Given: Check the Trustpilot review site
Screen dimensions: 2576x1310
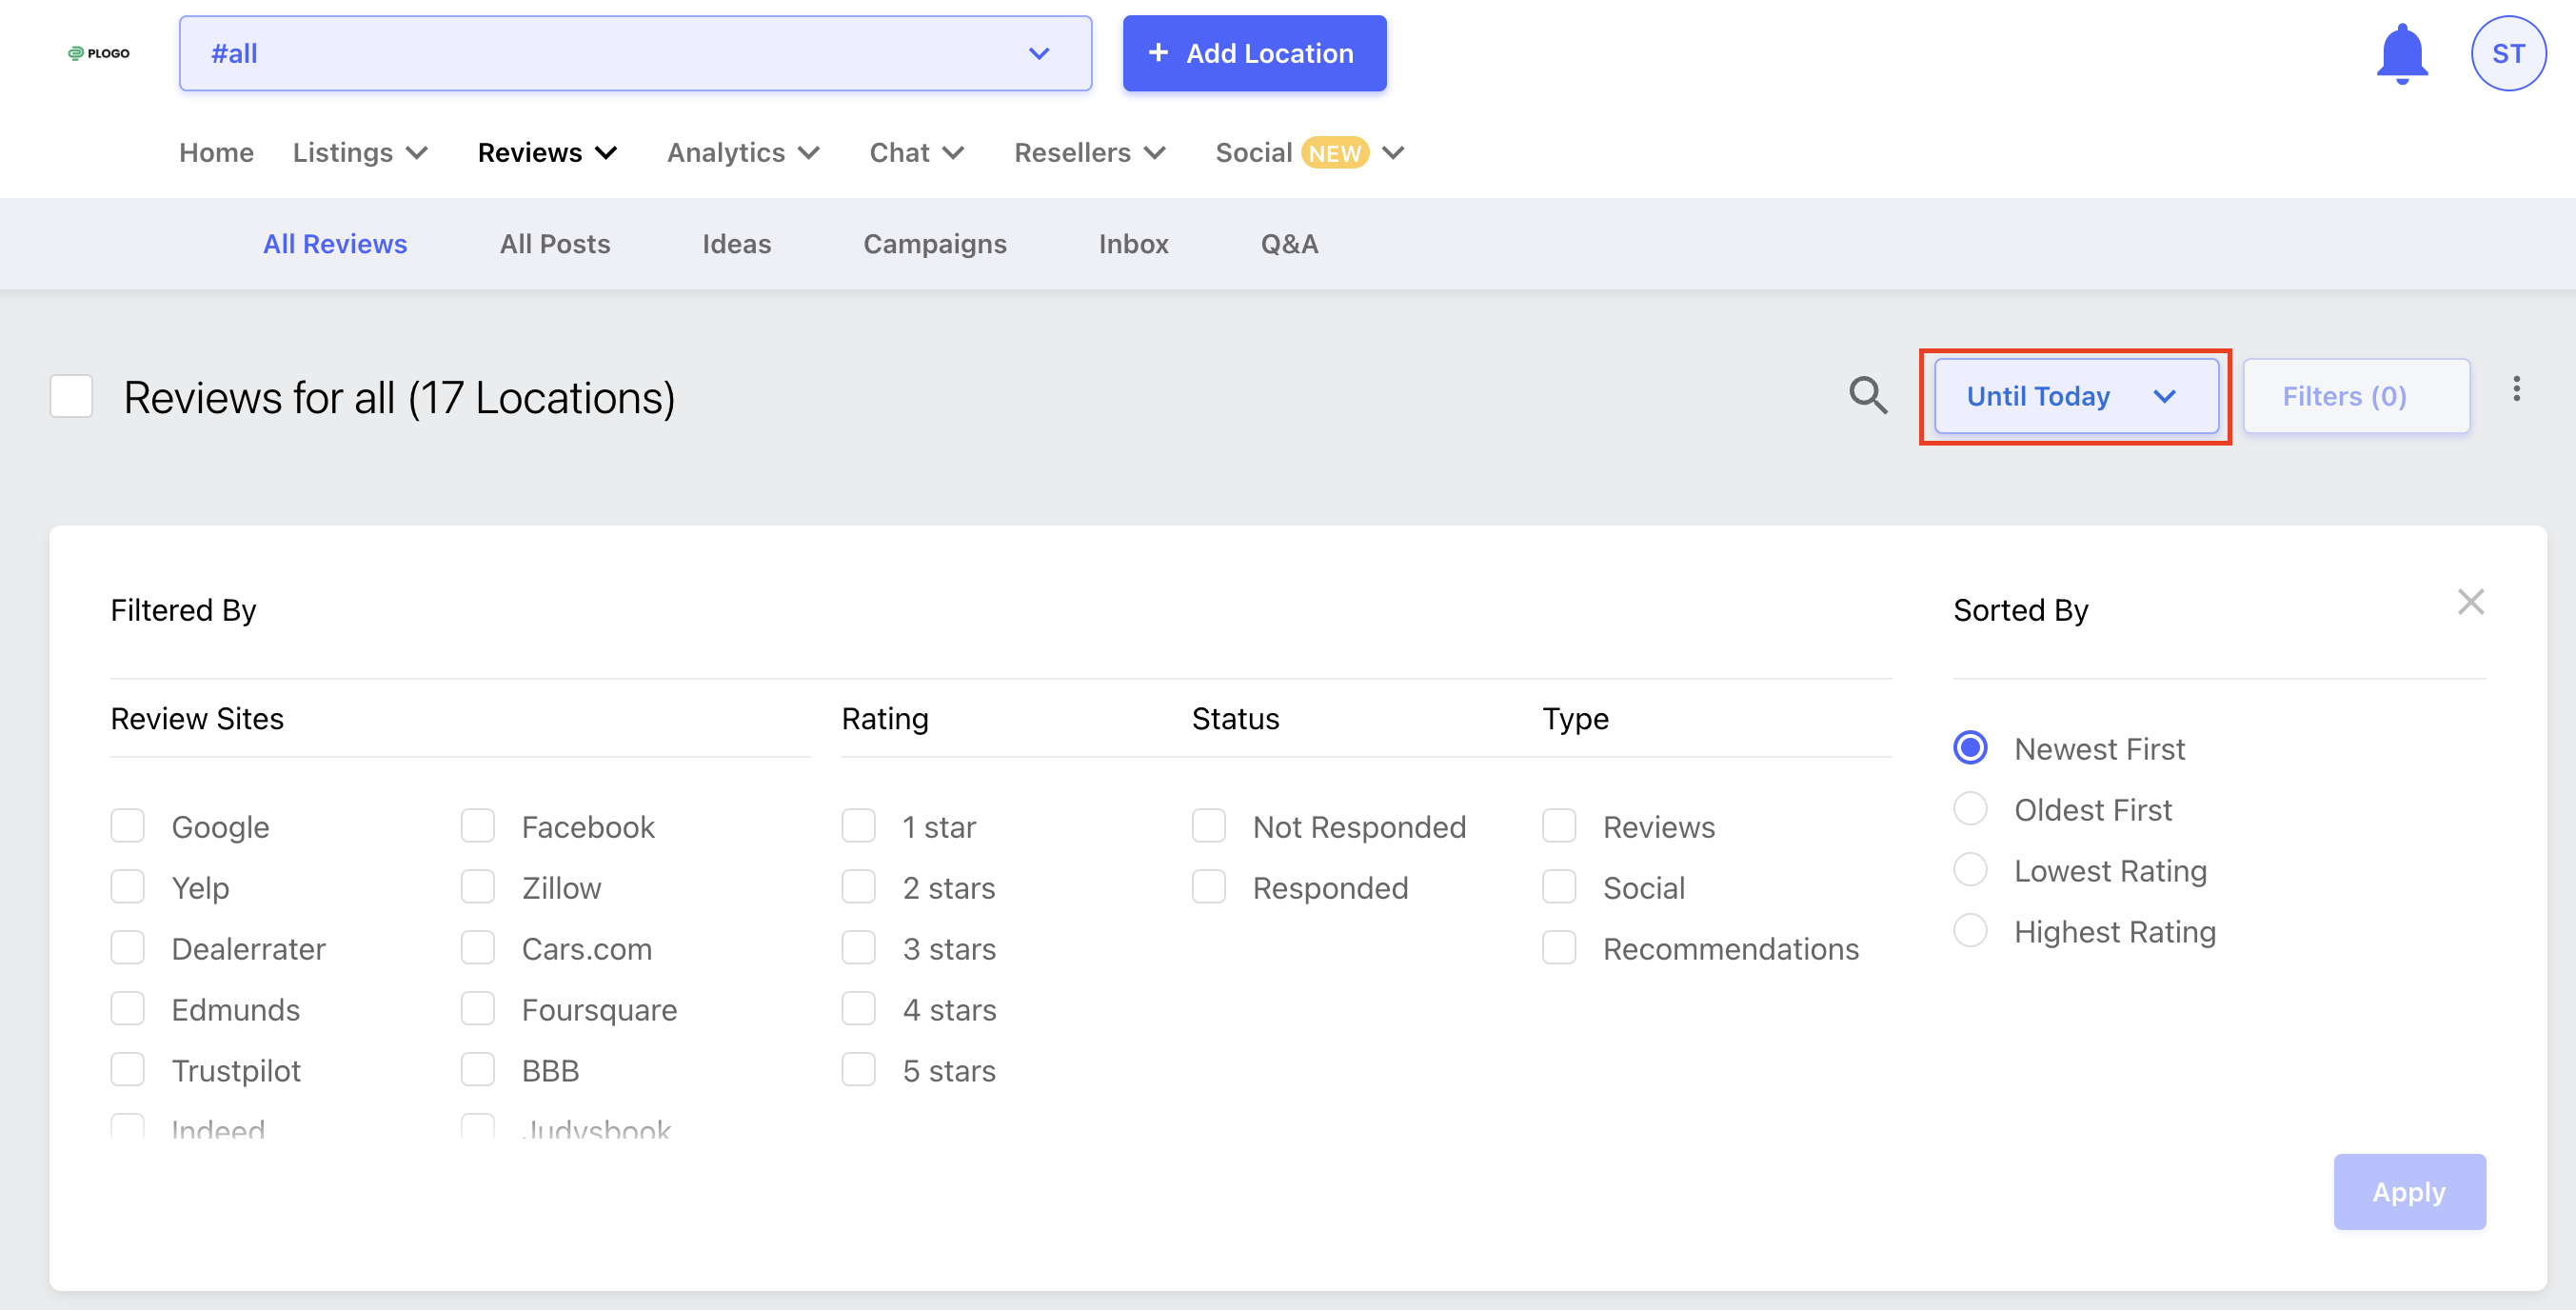Looking at the screenshot, I should [128, 1071].
